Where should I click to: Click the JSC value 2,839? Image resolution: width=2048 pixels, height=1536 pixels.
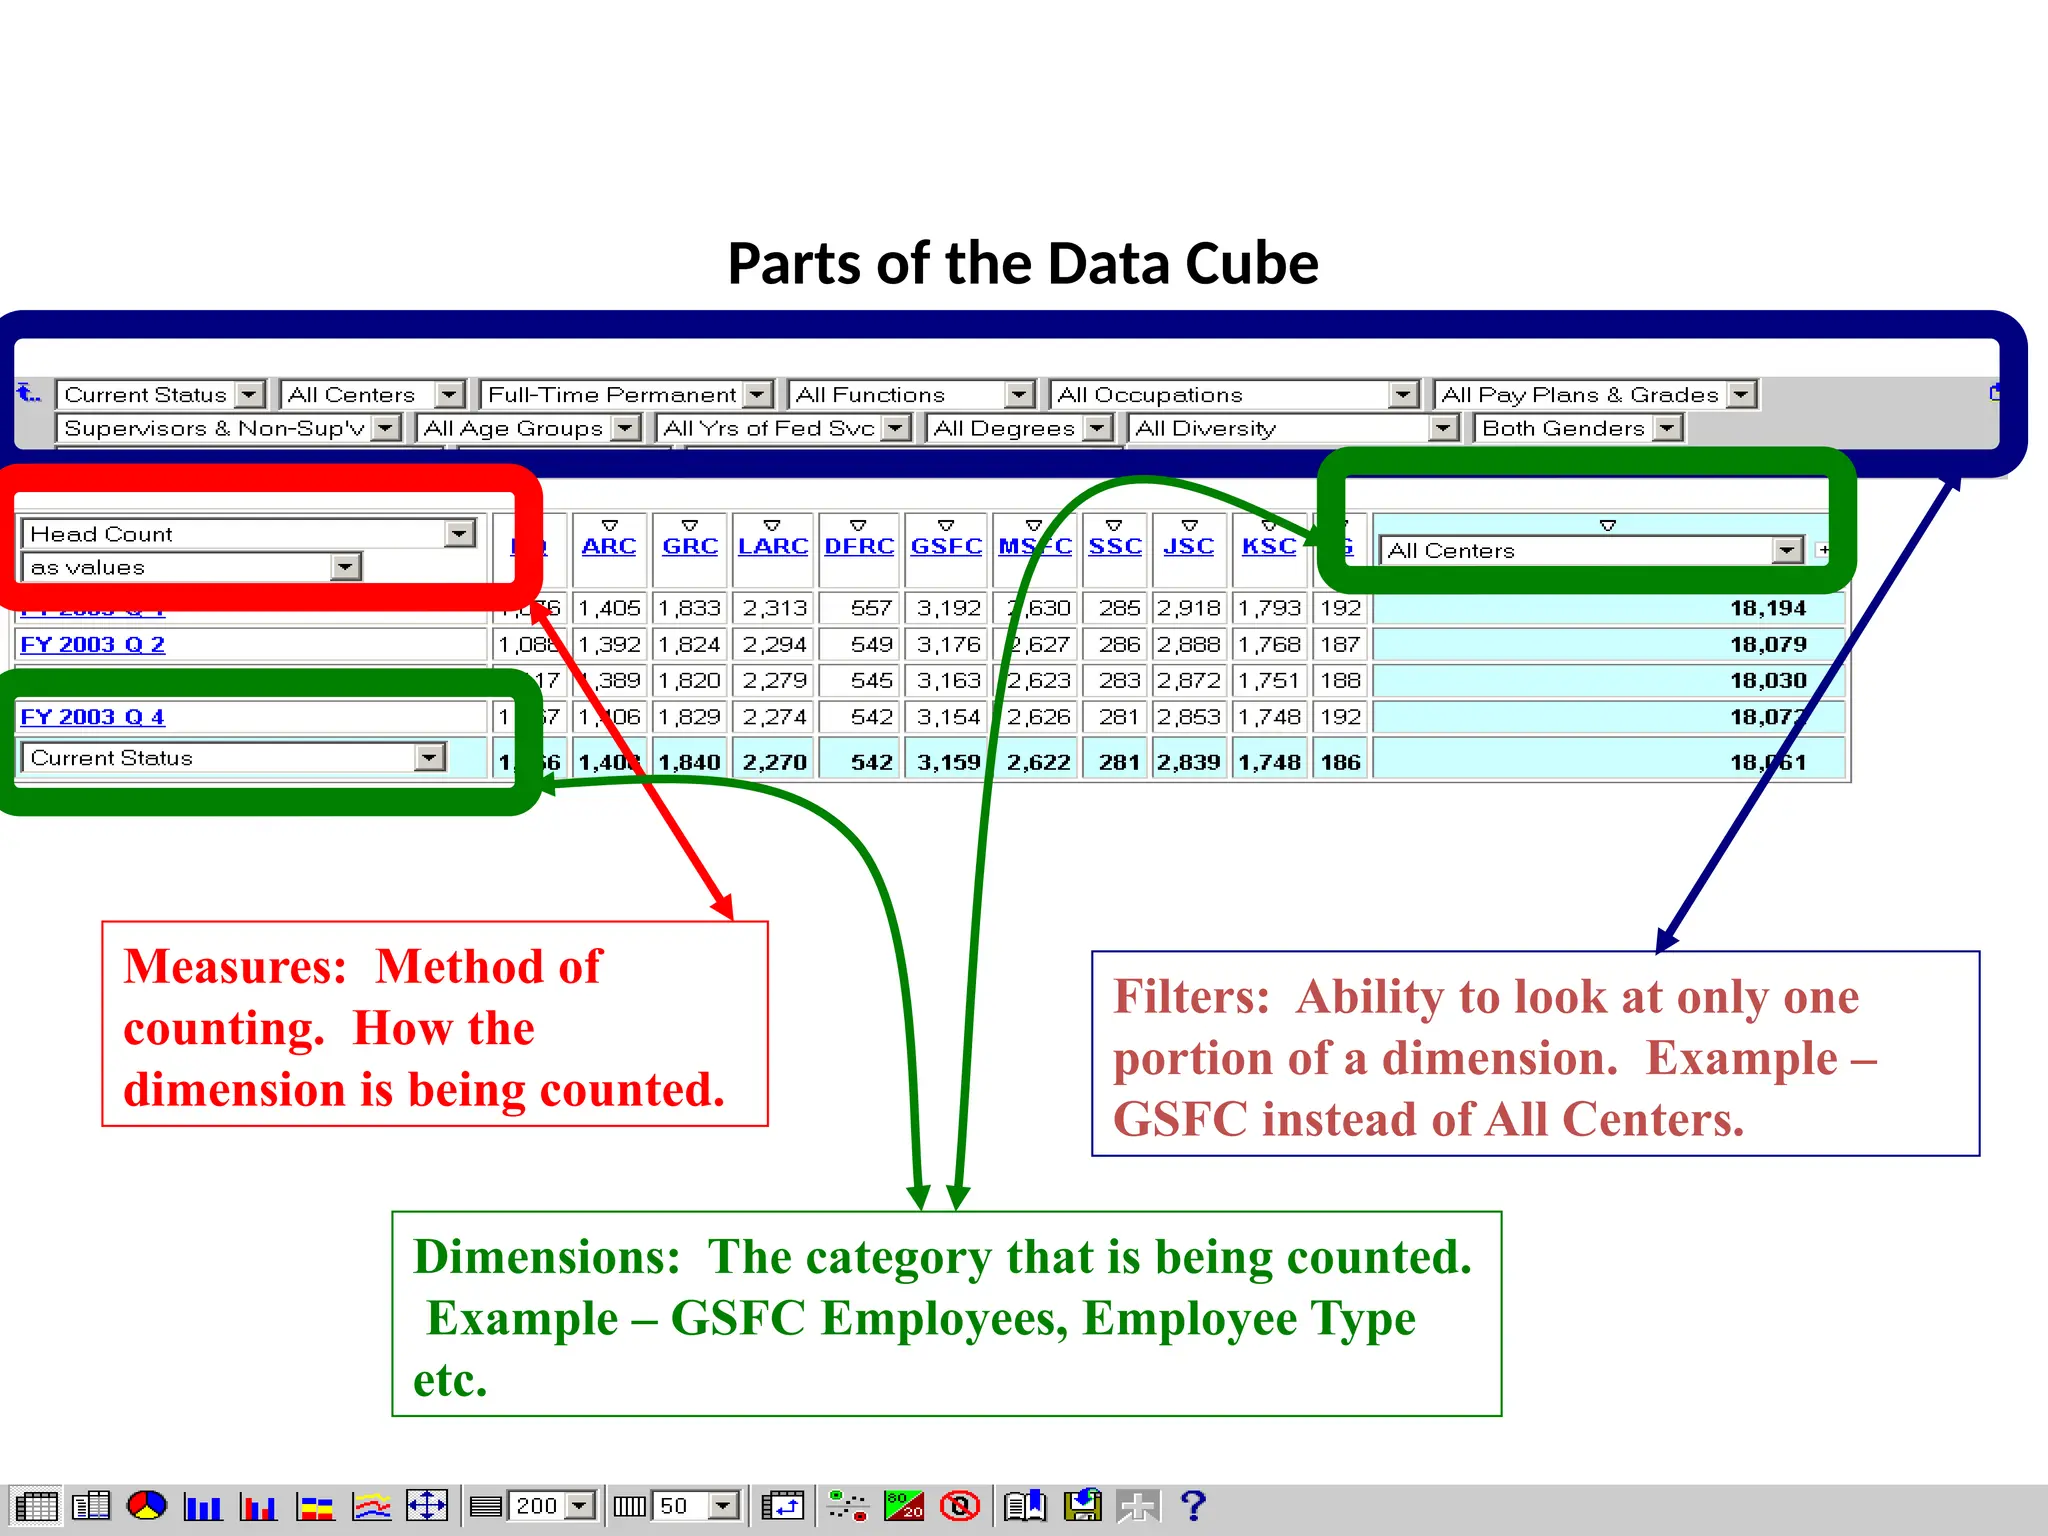click(1189, 762)
